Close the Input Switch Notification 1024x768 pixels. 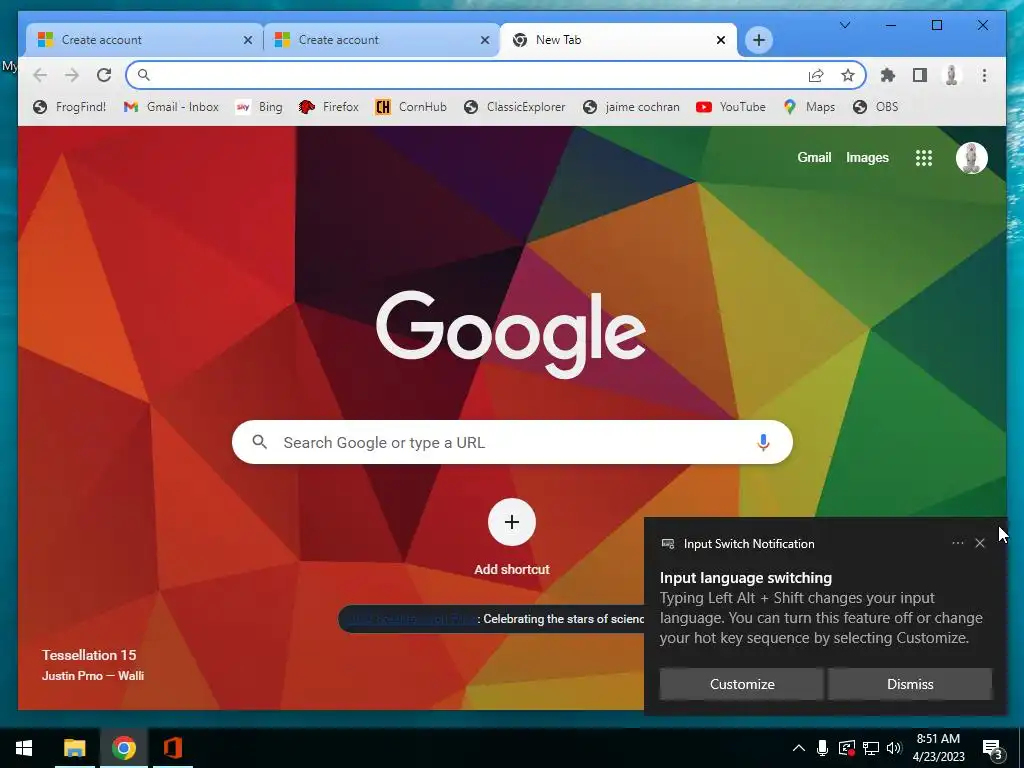pyautogui.click(x=980, y=543)
